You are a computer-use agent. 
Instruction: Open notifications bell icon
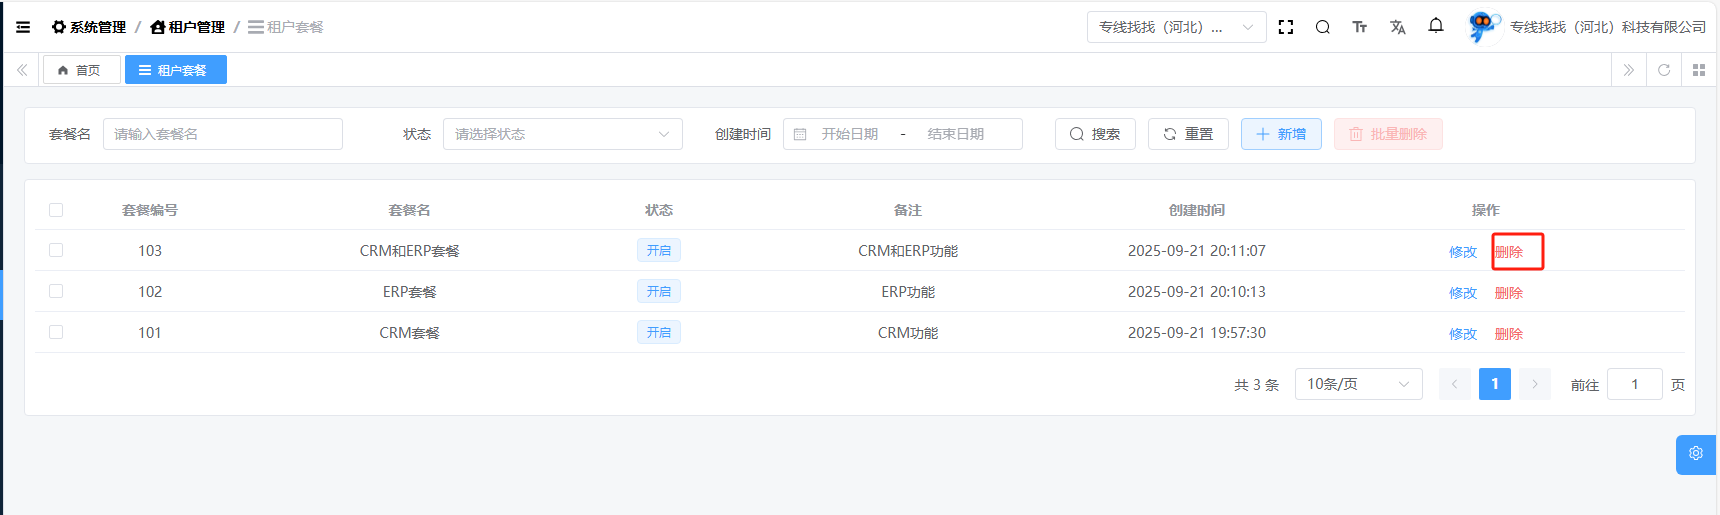(x=1435, y=26)
